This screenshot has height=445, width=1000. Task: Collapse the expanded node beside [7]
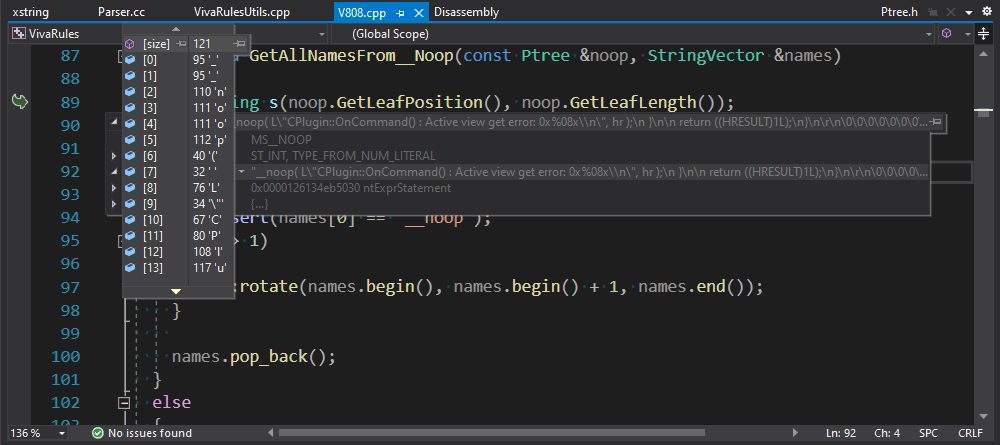(x=114, y=171)
